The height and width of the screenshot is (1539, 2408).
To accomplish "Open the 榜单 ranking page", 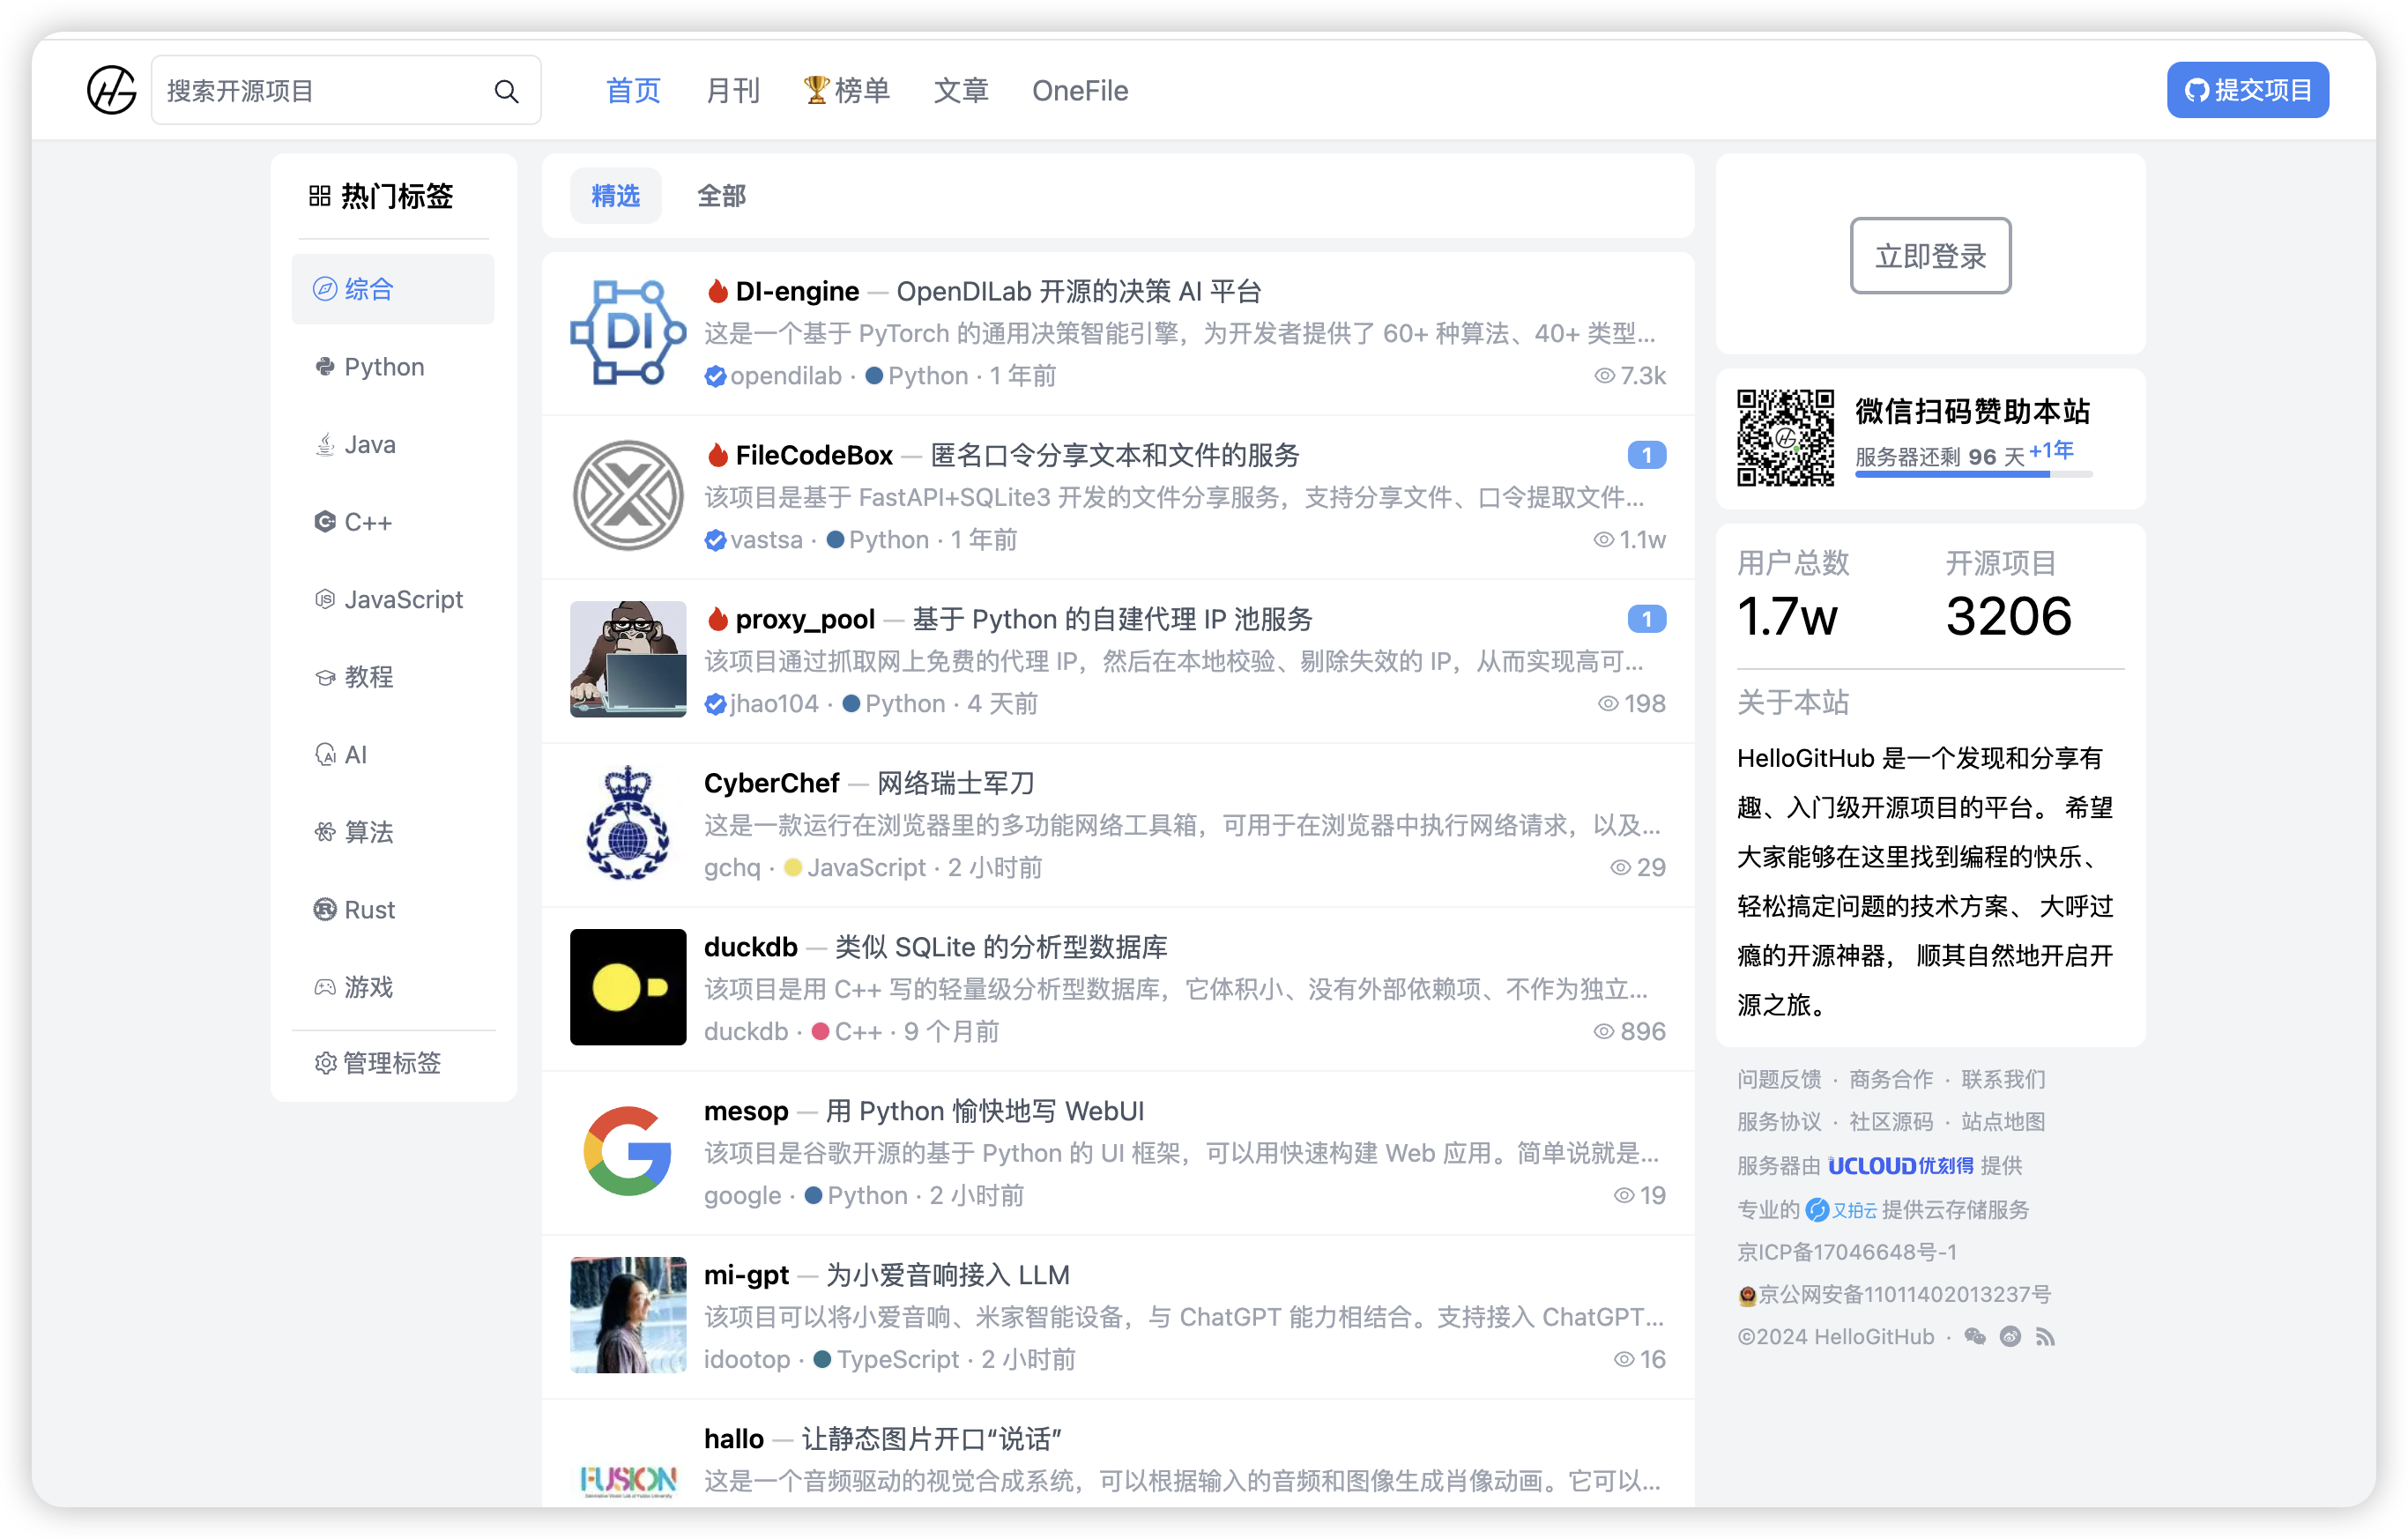I will point(846,91).
